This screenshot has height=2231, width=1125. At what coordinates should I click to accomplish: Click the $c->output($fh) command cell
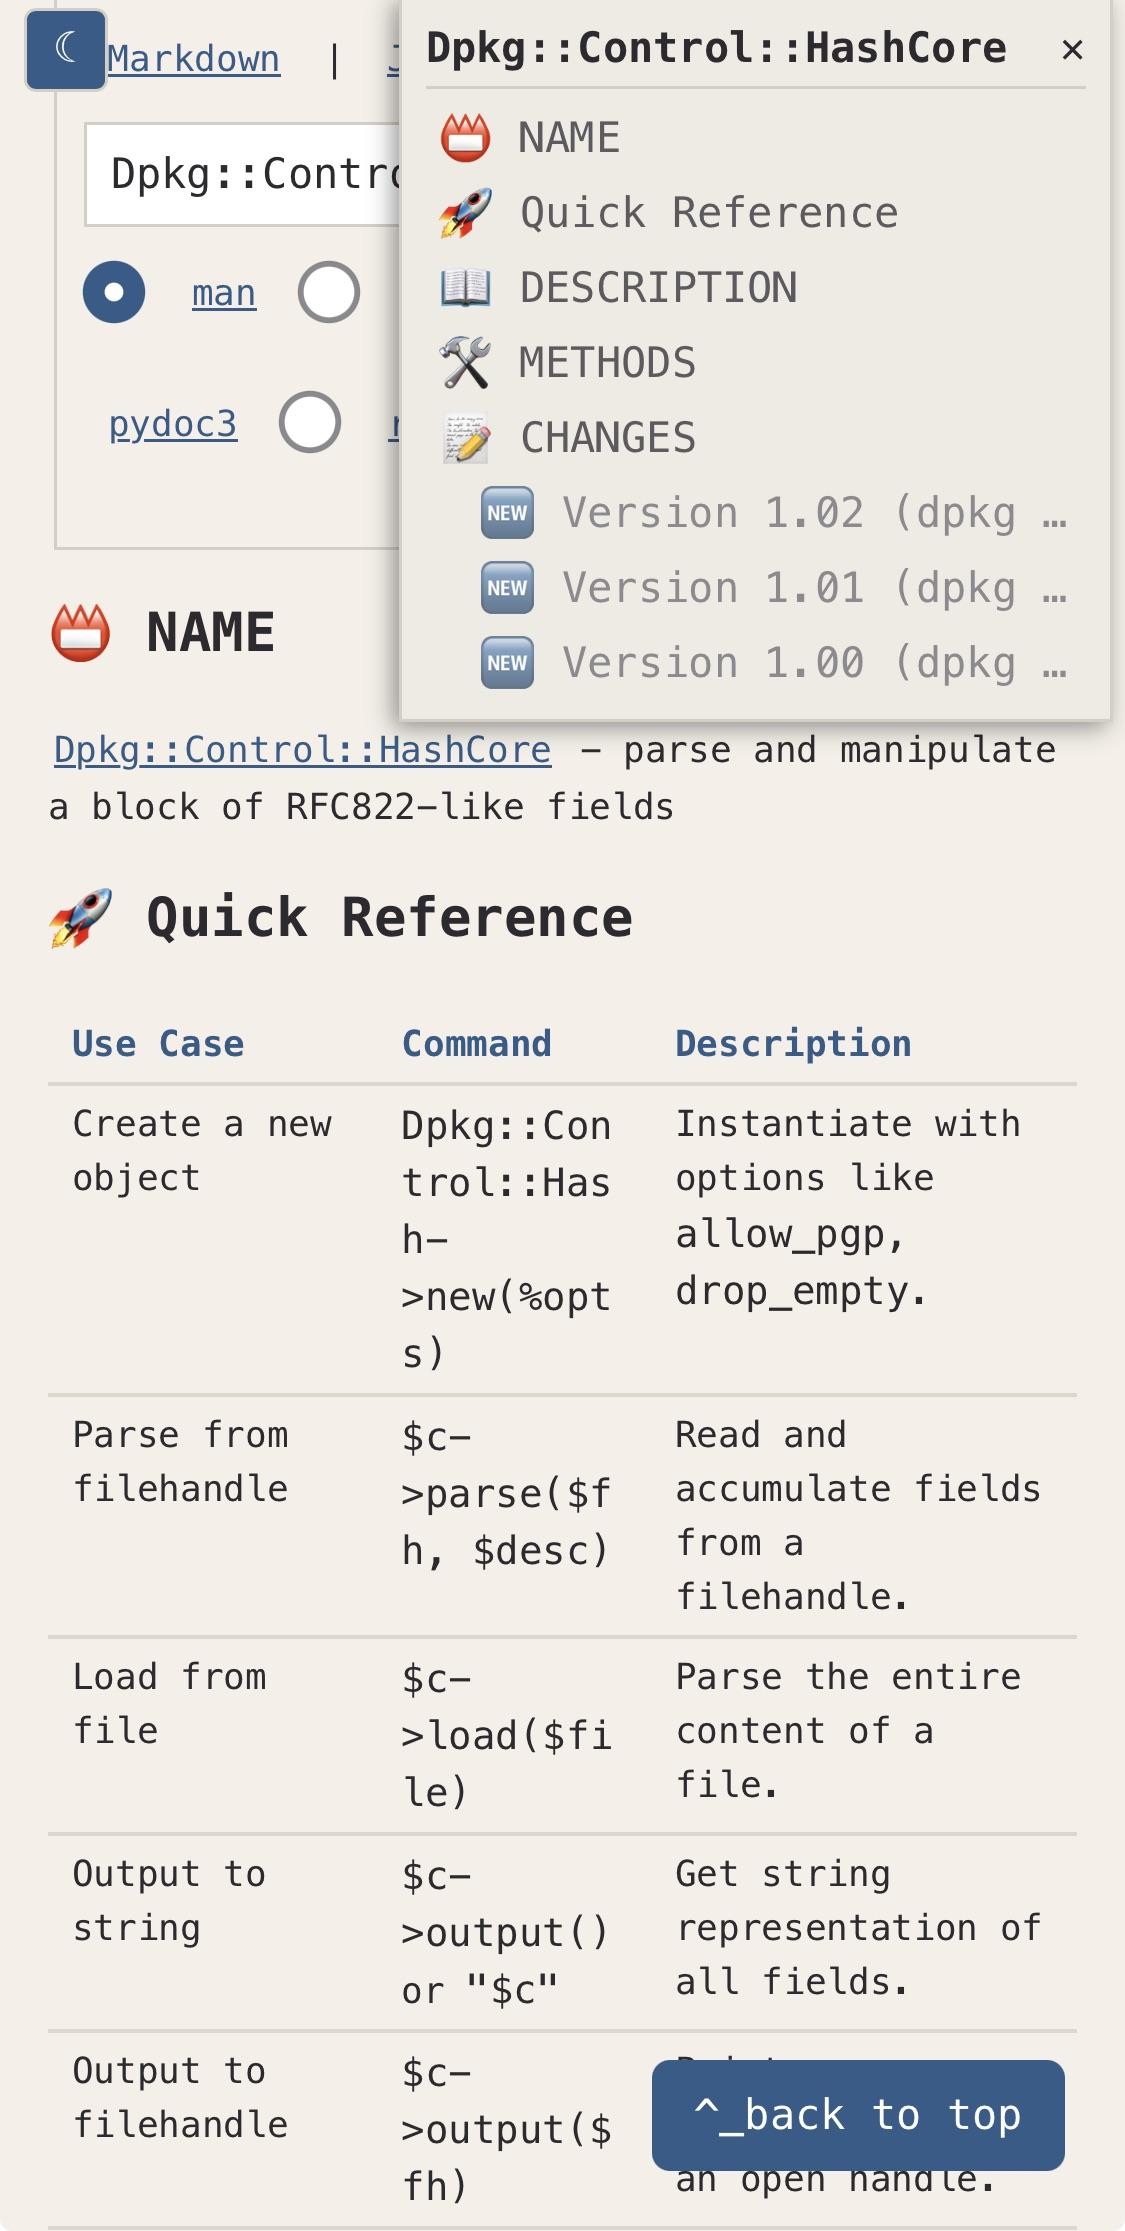click(x=506, y=2130)
